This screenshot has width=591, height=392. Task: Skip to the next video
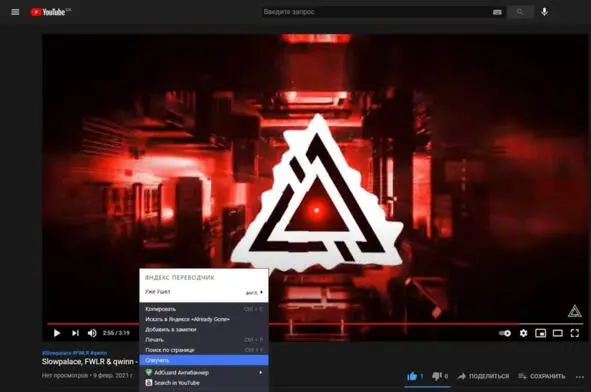[x=75, y=333]
